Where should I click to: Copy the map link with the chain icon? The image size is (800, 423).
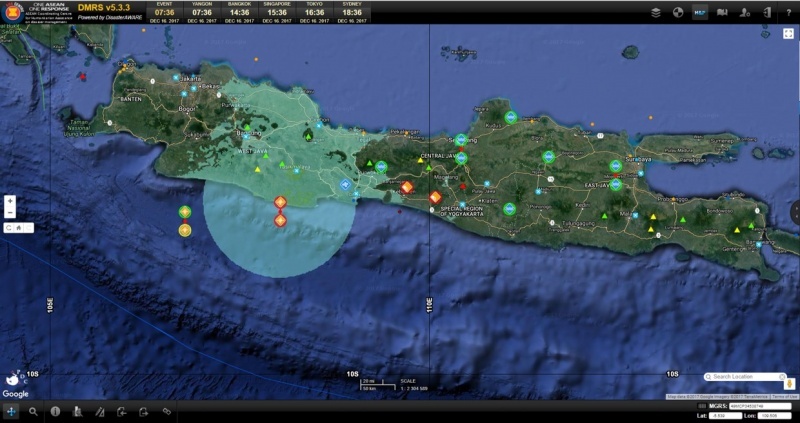coord(166,411)
